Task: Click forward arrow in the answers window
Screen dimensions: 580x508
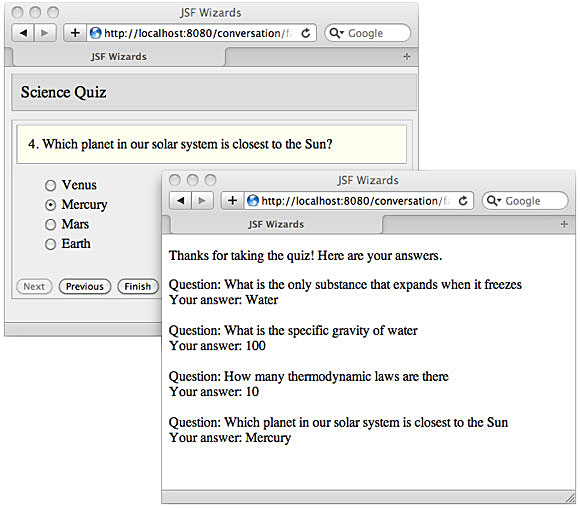Action: click(x=202, y=201)
